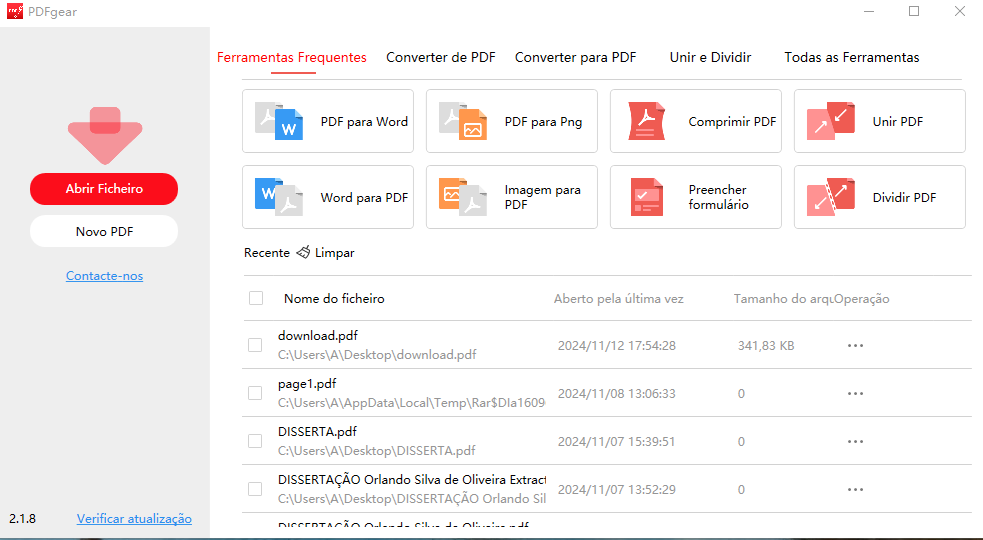The height and width of the screenshot is (540, 983).
Task: Click the broom icon beside Limpar
Action: pos(303,252)
